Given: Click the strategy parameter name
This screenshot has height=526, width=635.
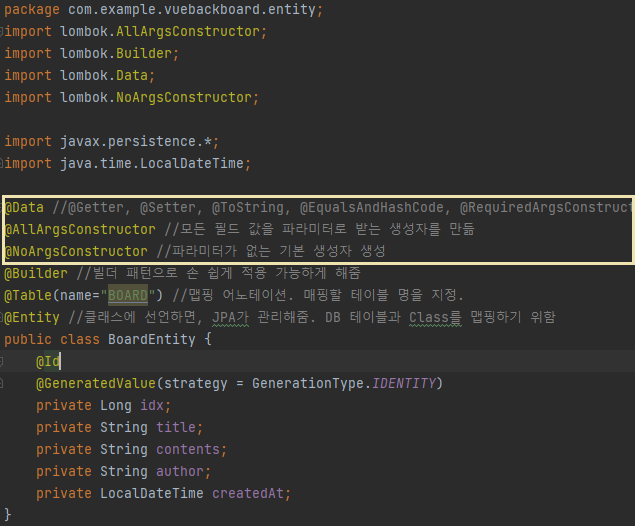Looking at the screenshot, I should tap(196, 383).
